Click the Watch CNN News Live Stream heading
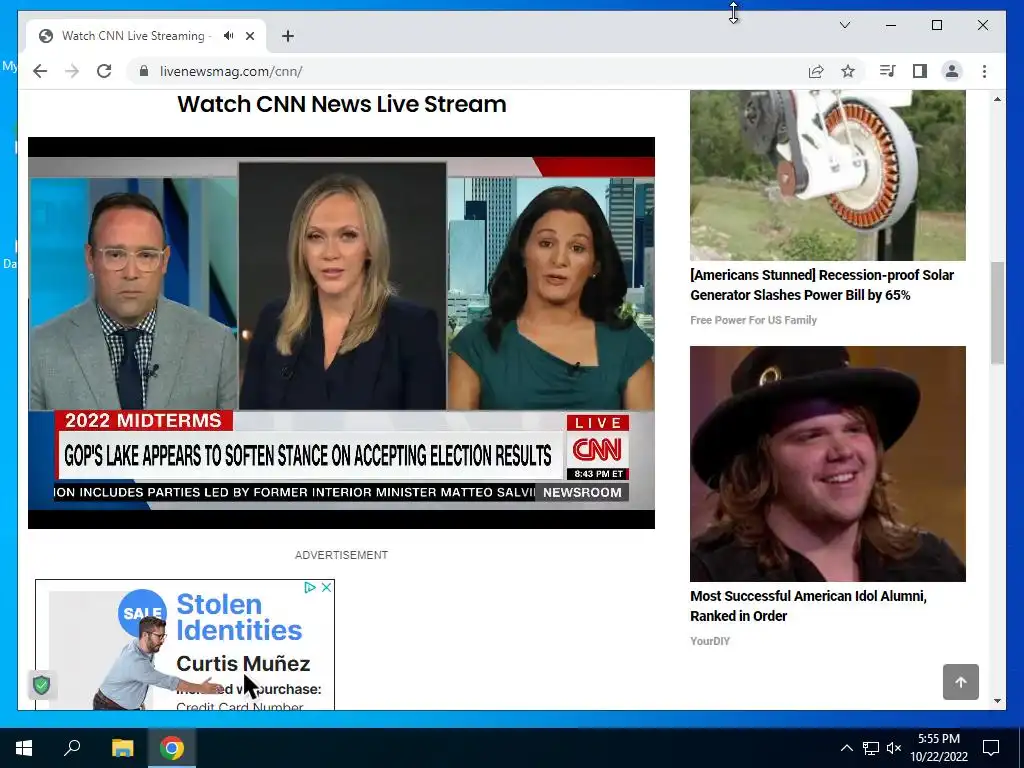Screen dimensions: 1024x768 point(342,104)
